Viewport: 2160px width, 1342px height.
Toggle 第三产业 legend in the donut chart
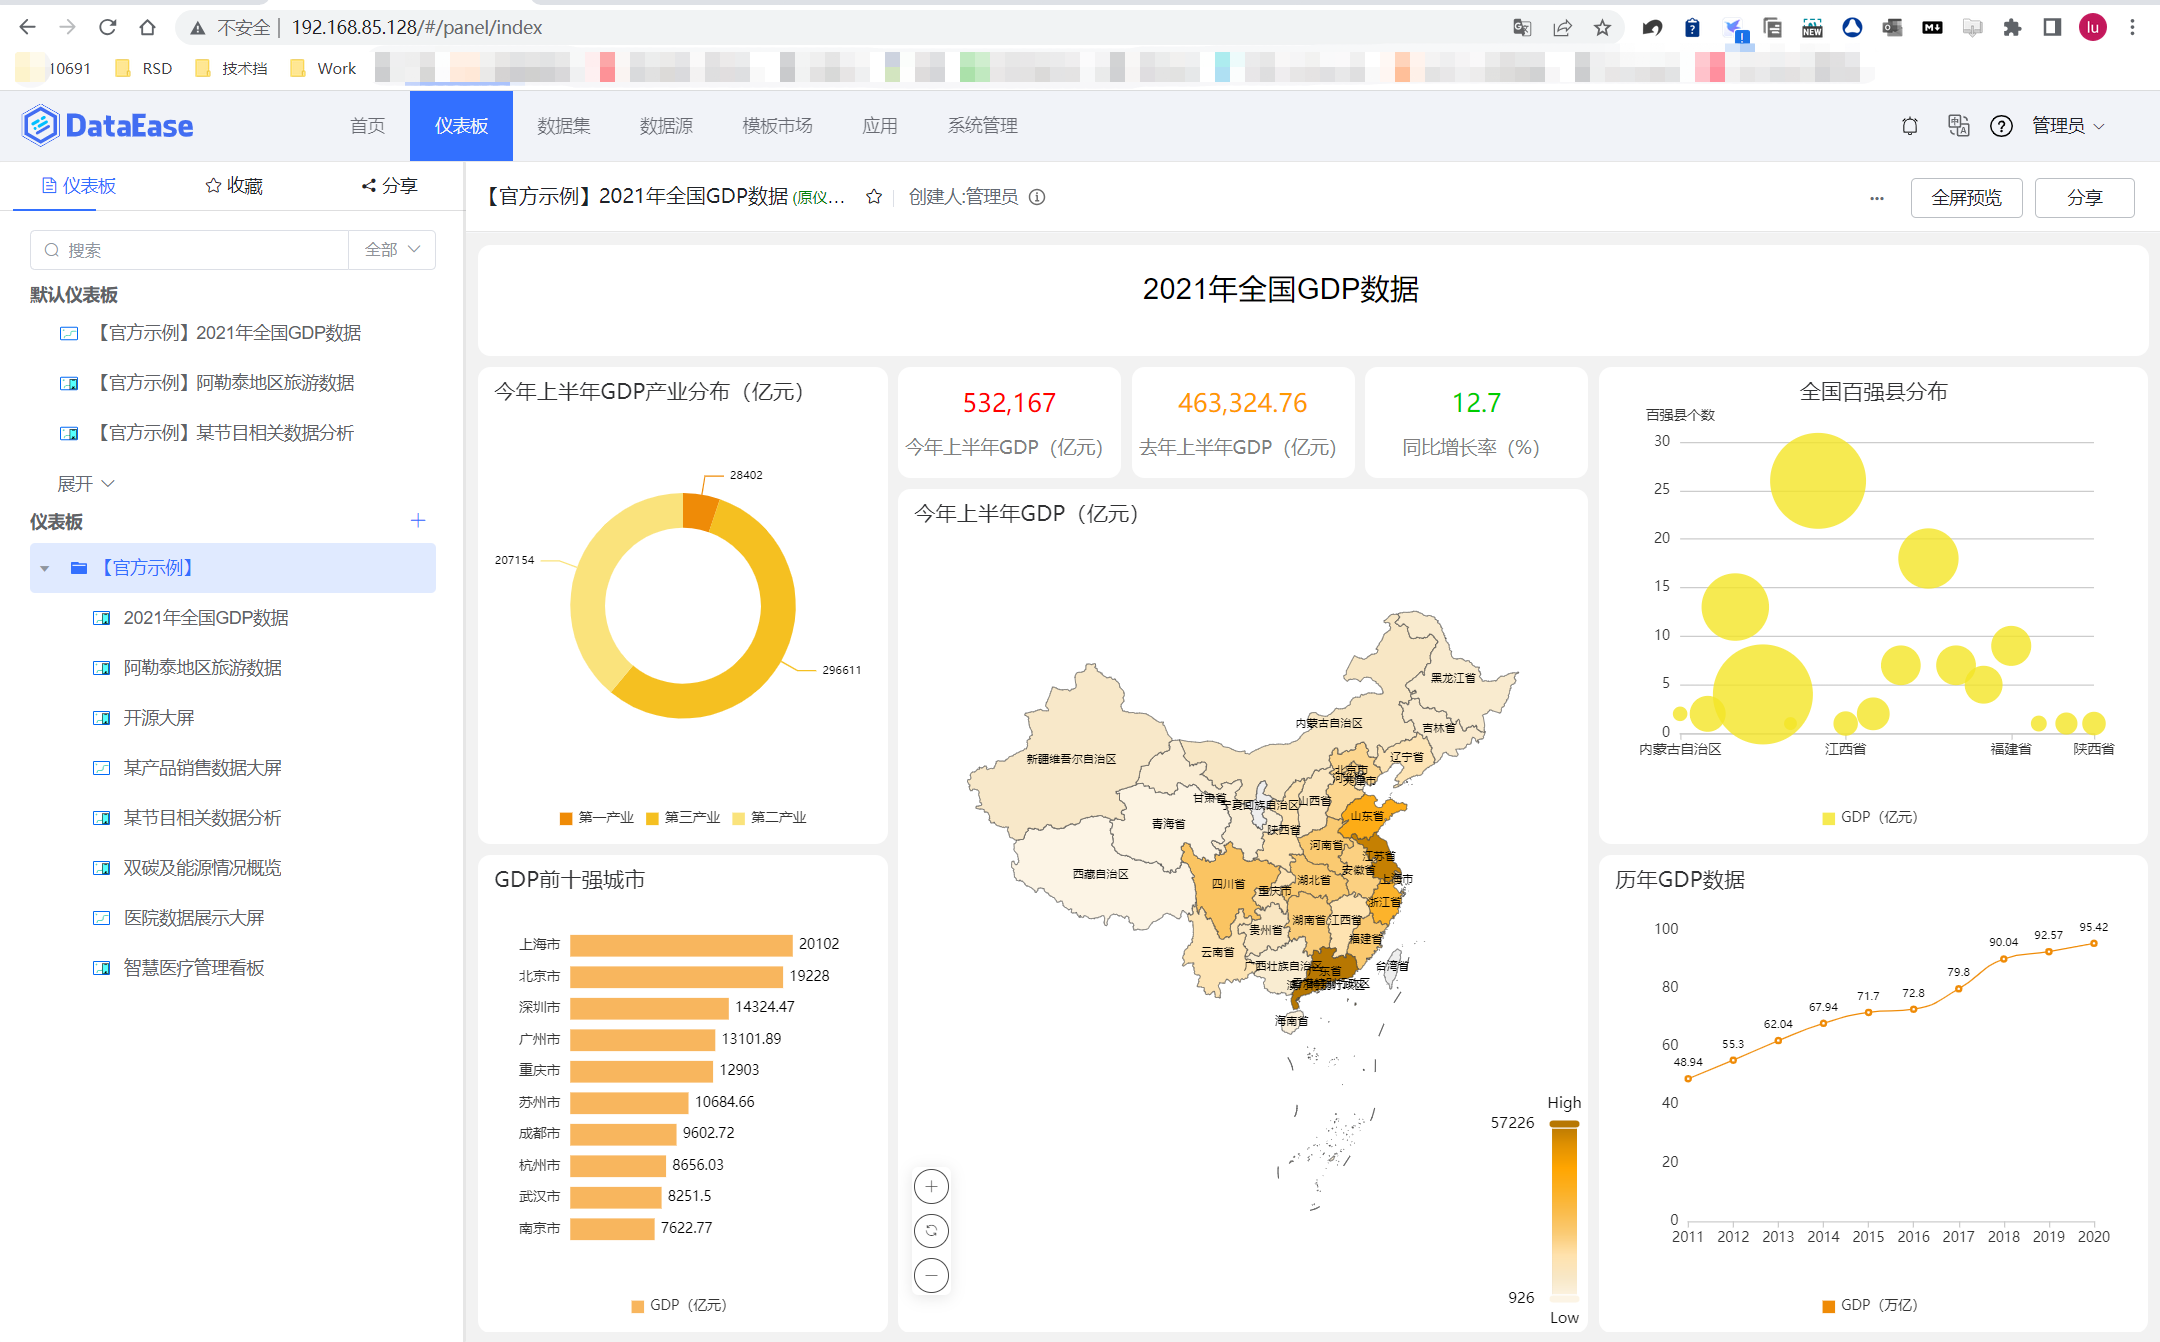(x=683, y=818)
